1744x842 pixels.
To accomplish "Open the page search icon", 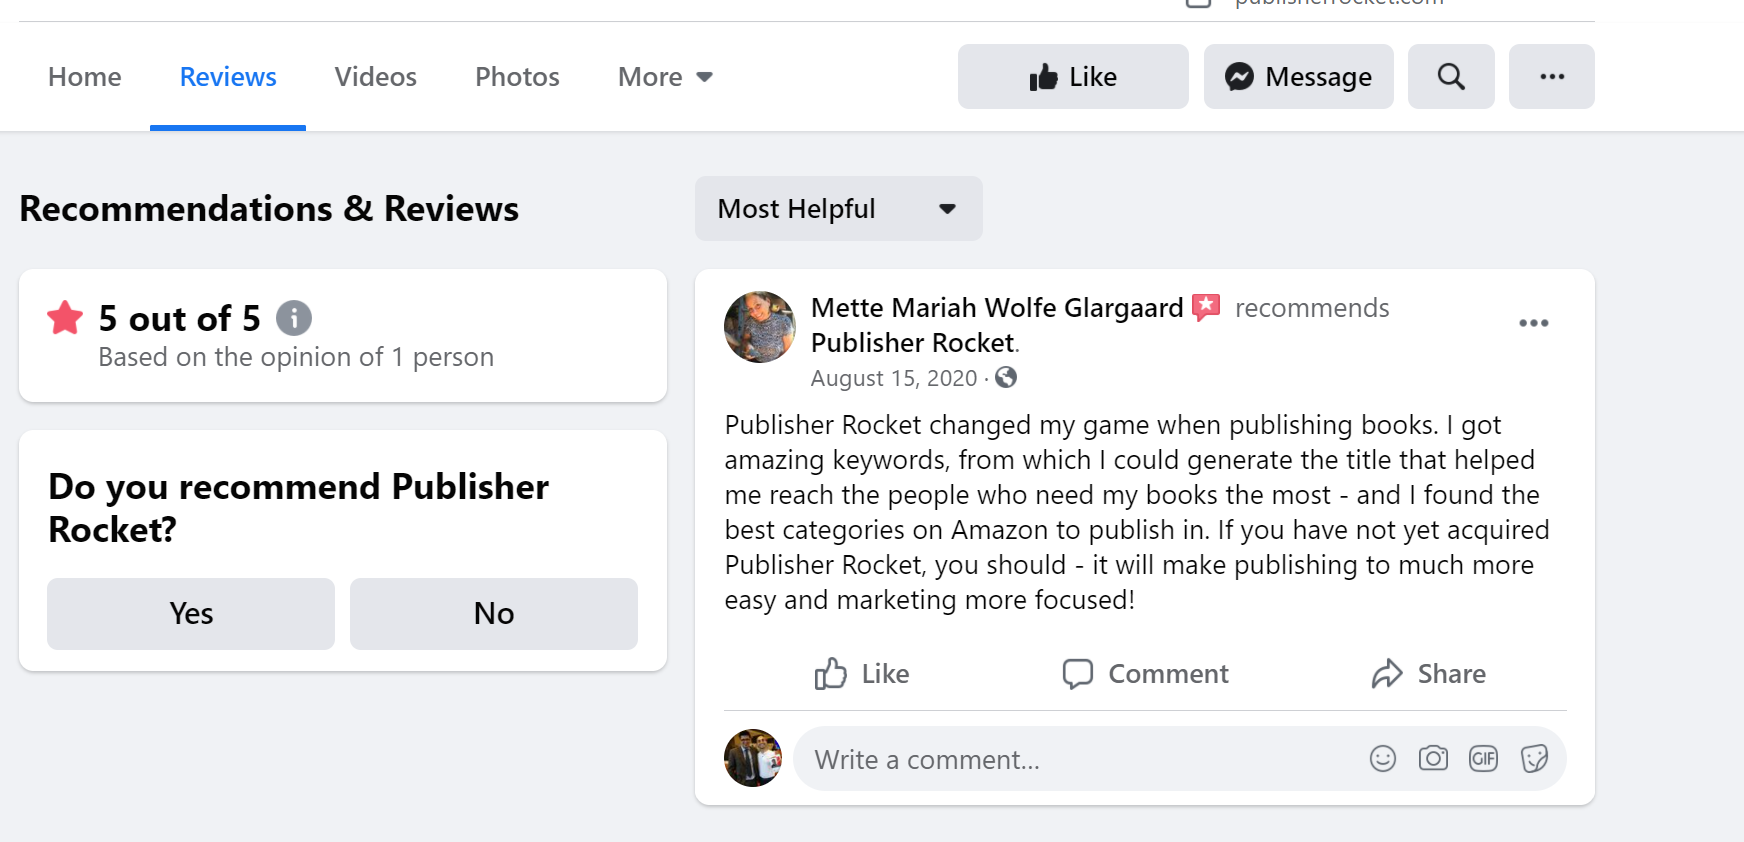I will point(1451,76).
